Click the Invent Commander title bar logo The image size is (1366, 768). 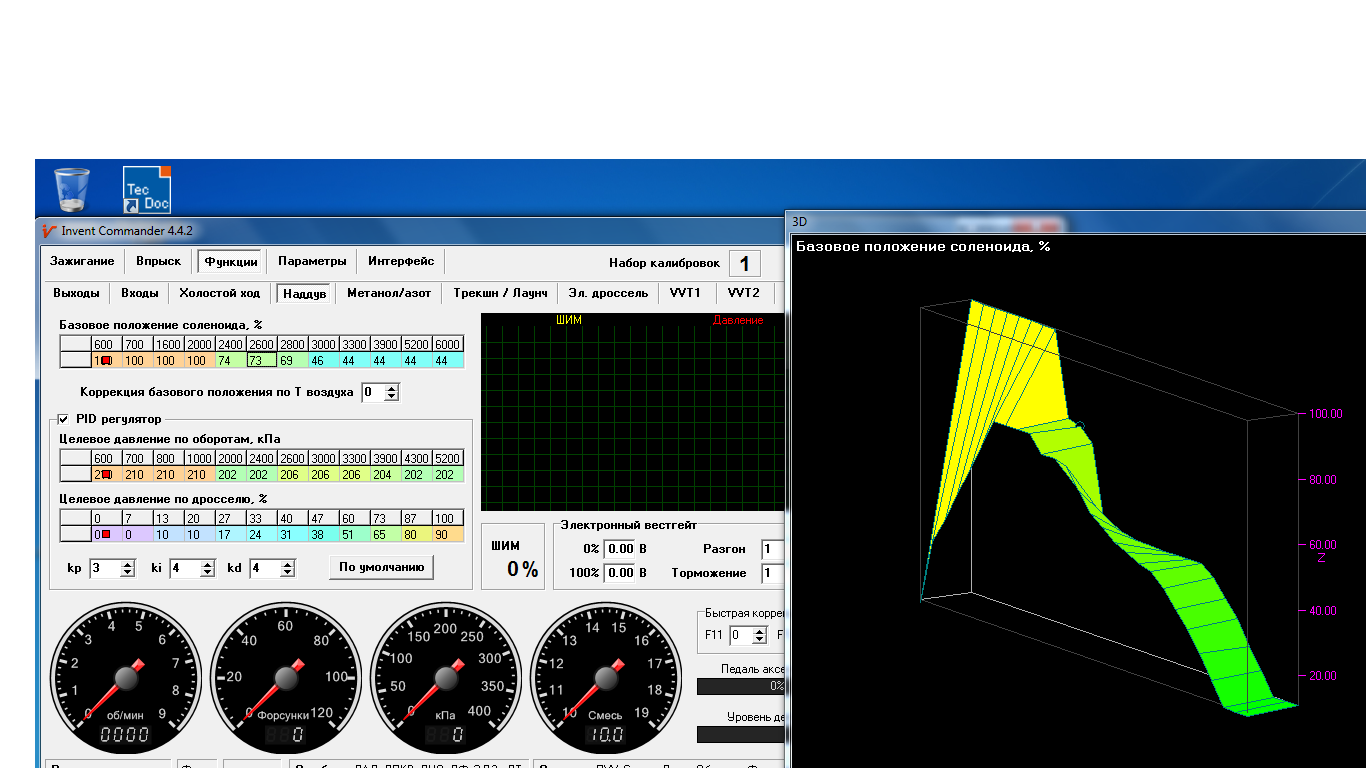click(48, 230)
